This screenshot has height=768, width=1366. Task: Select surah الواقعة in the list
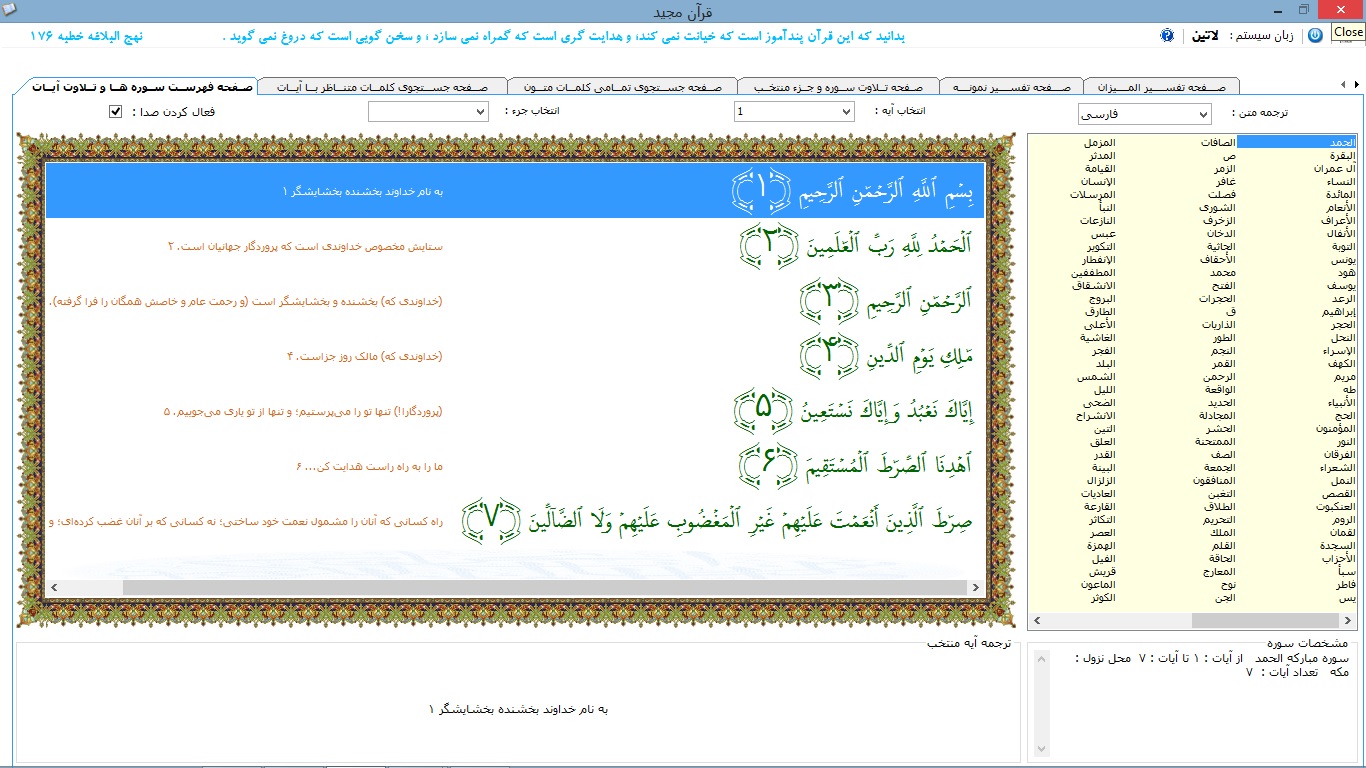point(1221,390)
